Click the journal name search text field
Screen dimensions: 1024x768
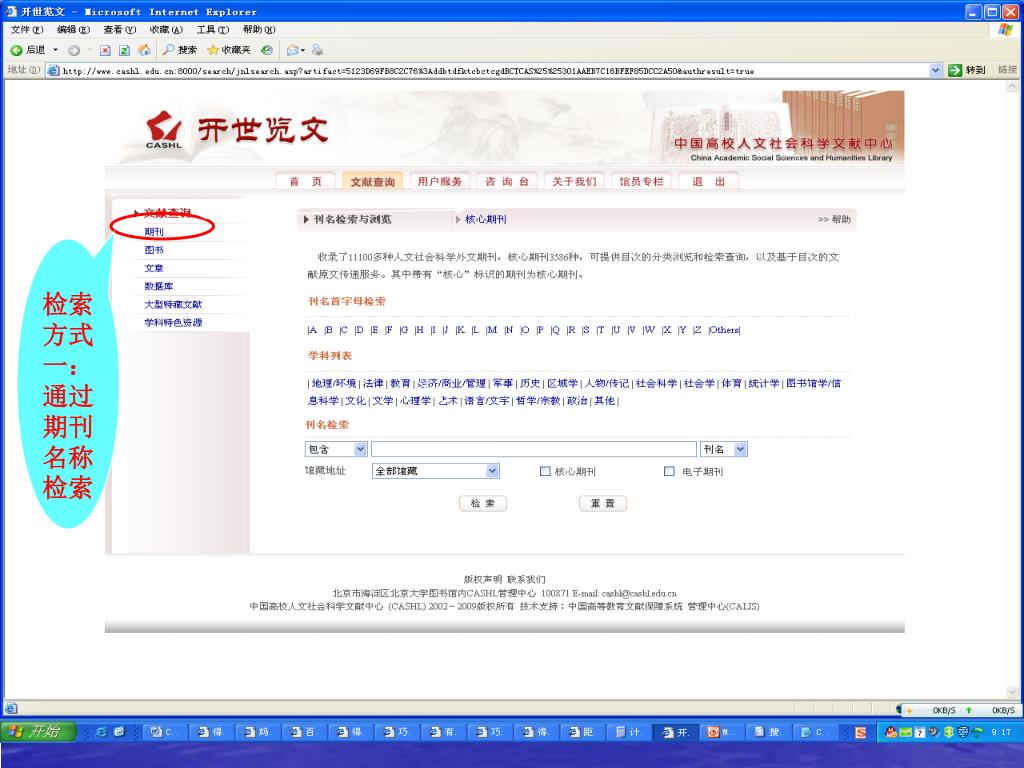534,449
